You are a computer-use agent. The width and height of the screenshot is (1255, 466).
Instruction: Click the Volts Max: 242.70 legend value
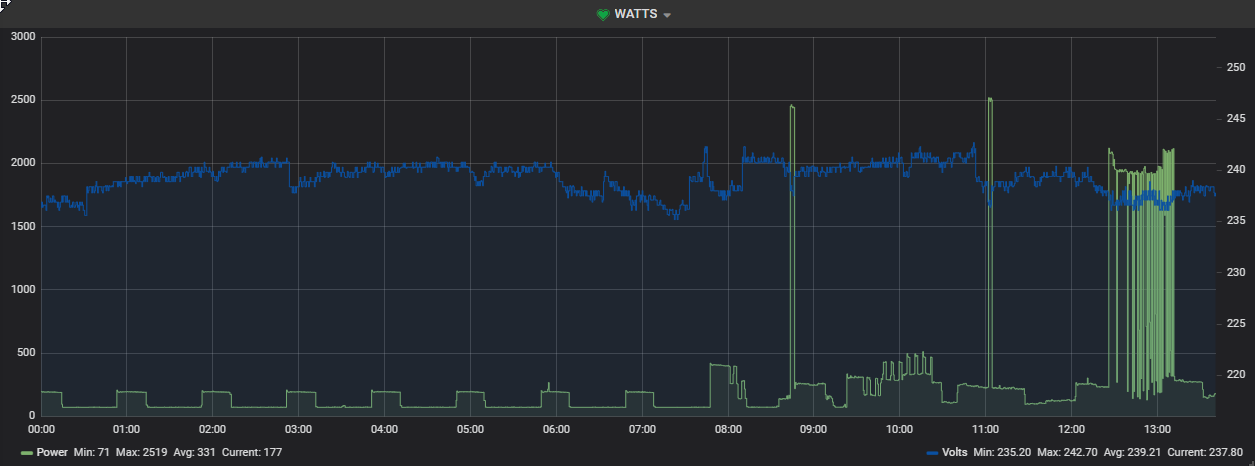1069,453
